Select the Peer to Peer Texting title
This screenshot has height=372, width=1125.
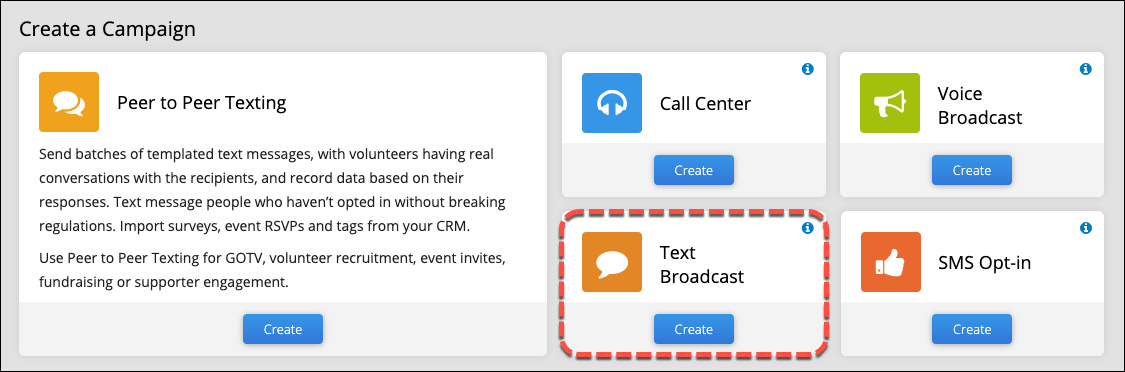(202, 103)
